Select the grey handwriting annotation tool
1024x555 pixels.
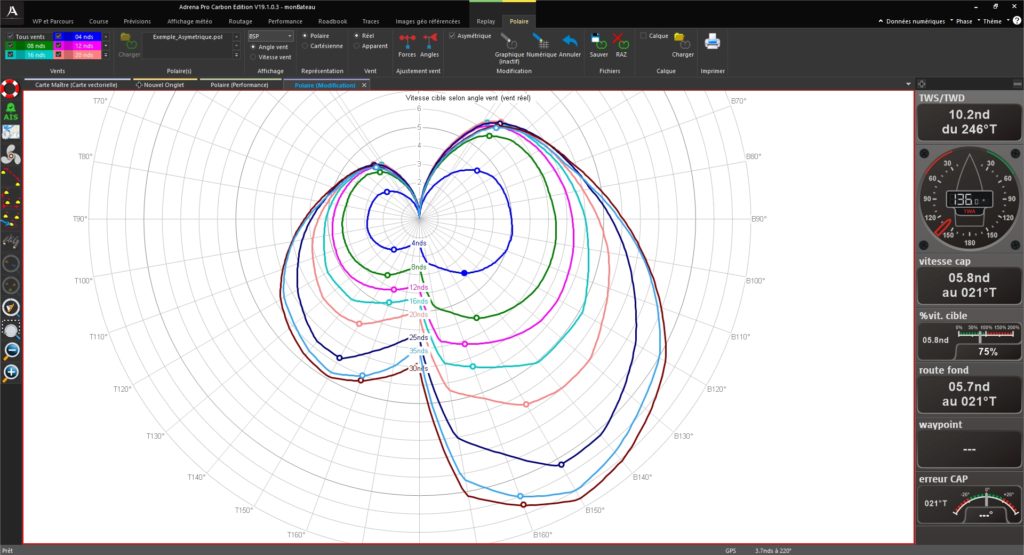coord(10,242)
